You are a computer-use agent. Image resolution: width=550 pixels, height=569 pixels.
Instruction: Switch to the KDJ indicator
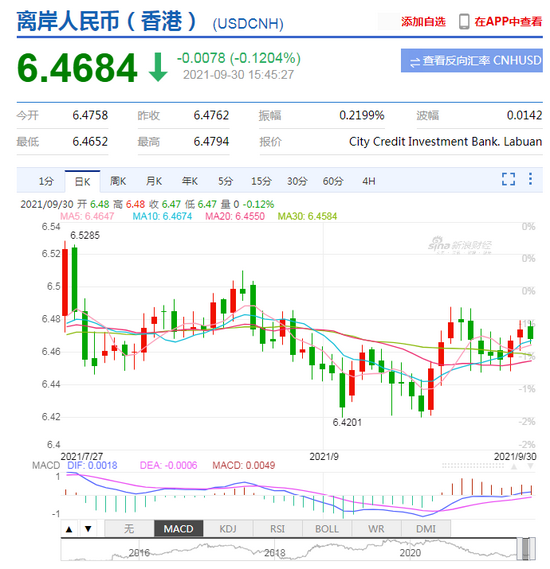(228, 529)
